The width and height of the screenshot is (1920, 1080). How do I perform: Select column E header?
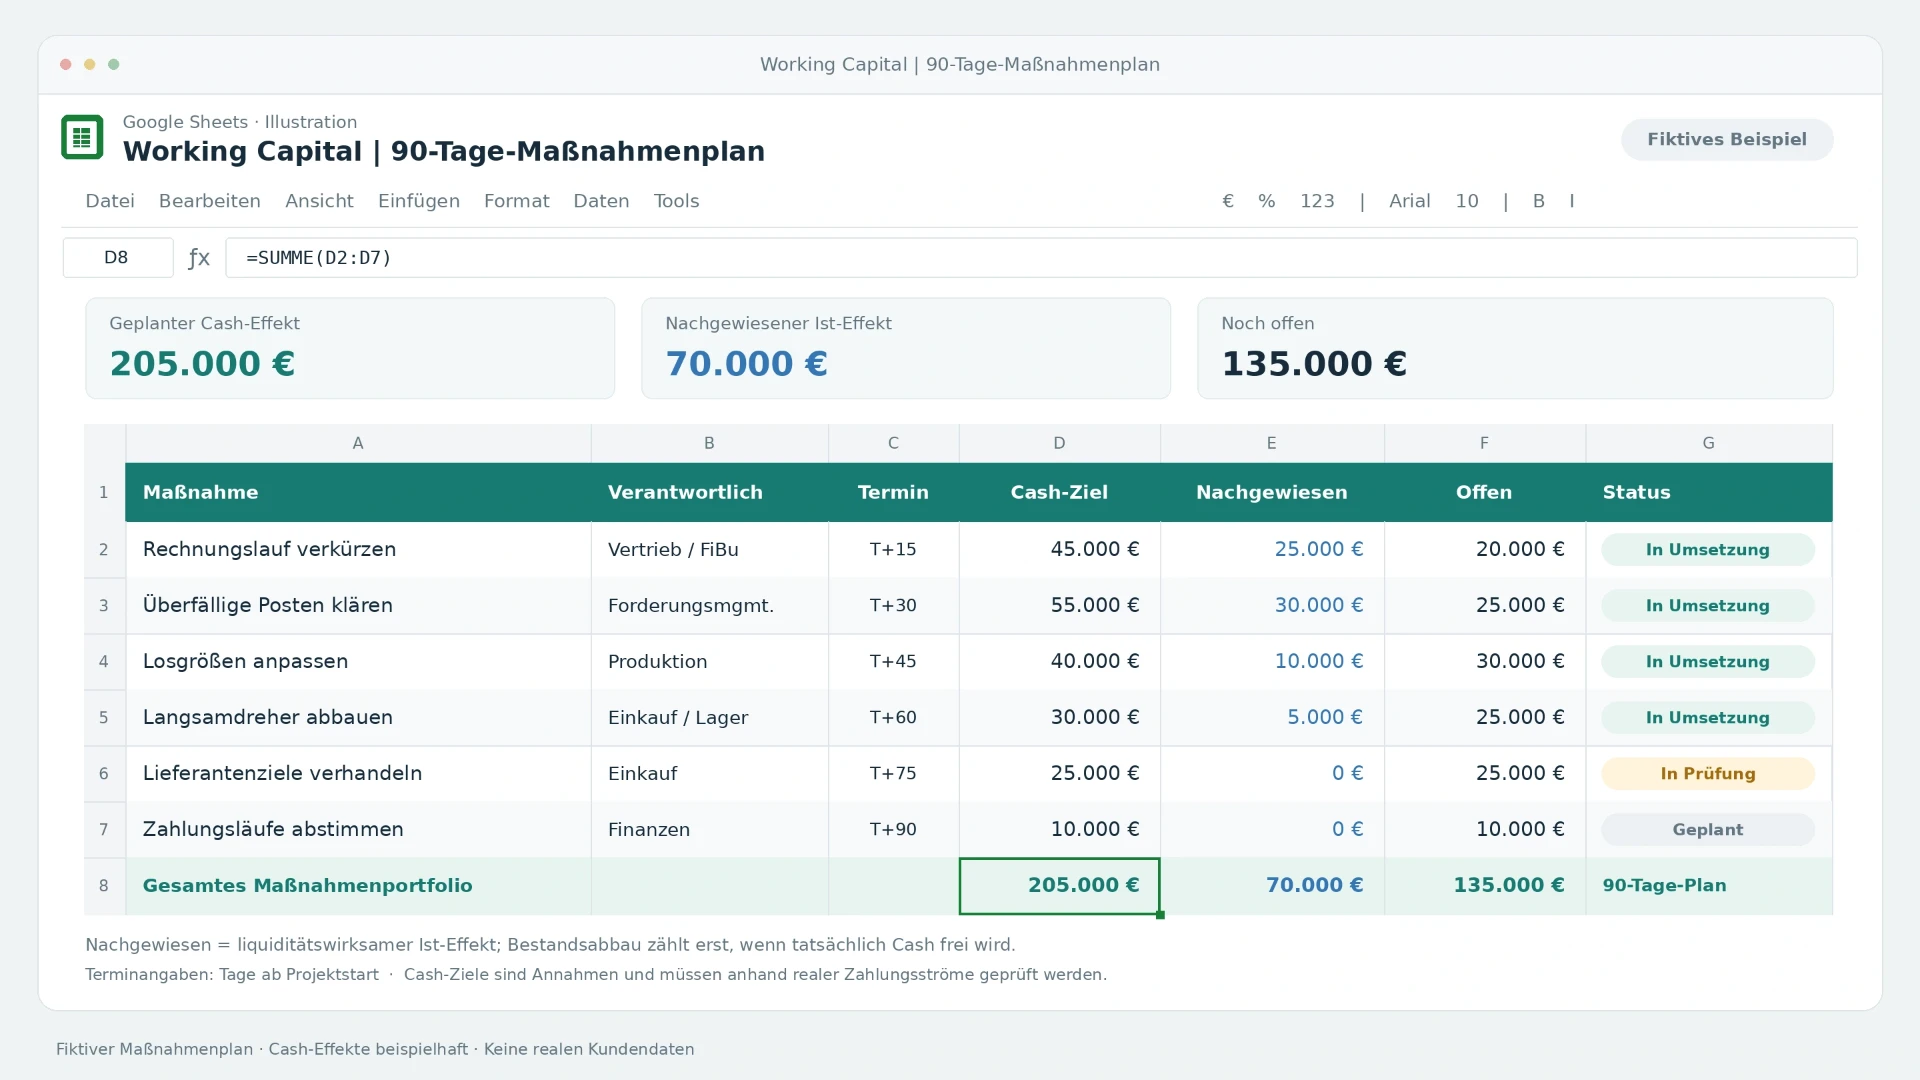[1272, 443]
